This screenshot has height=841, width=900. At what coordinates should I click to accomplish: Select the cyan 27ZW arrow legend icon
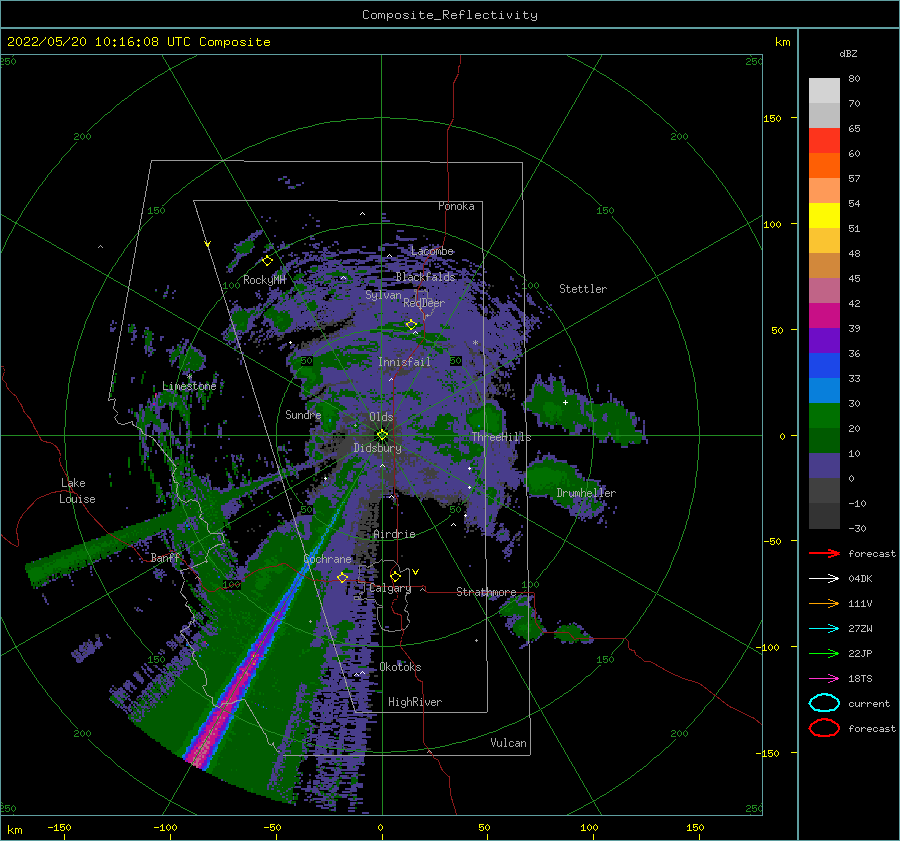click(x=824, y=629)
